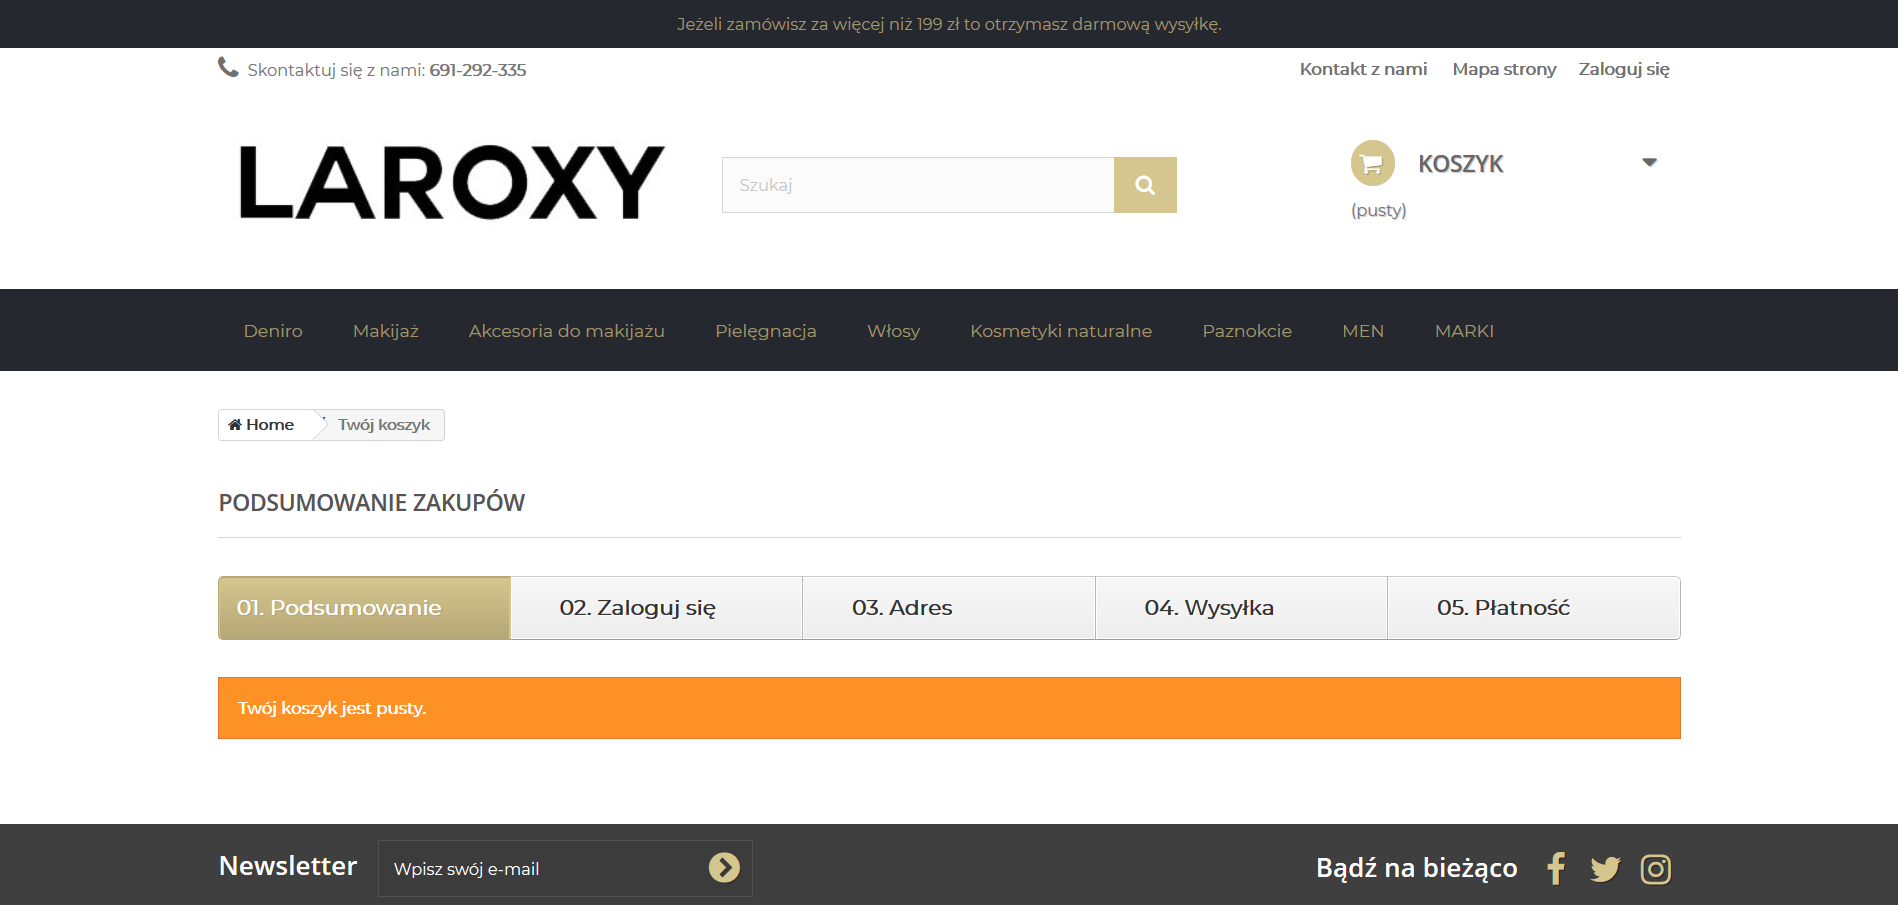
Task: Click the phone icon beside contact number
Action: tap(228, 67)
